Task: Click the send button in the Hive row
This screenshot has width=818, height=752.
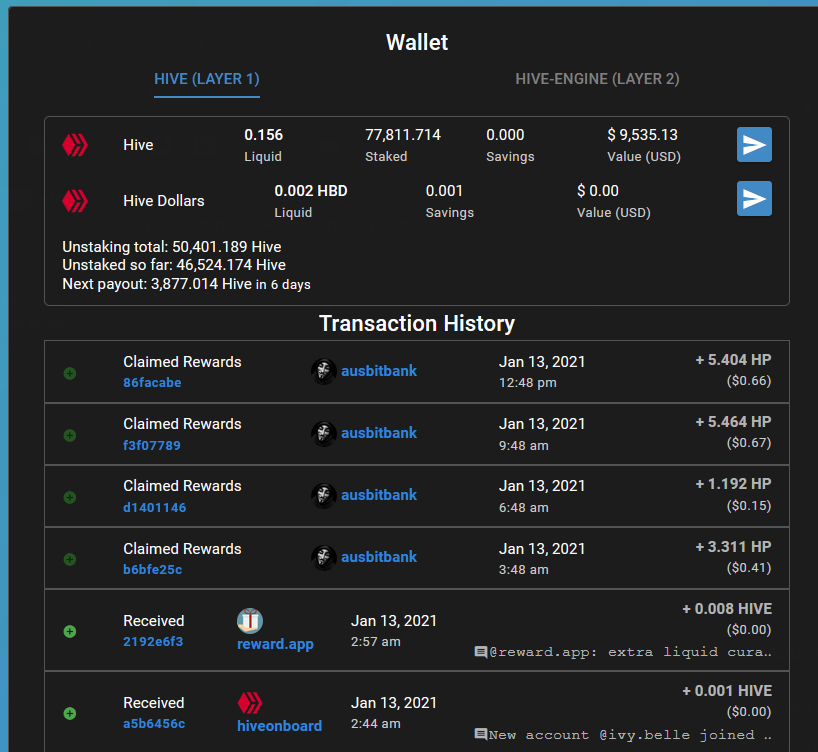Action: (754, 145)
